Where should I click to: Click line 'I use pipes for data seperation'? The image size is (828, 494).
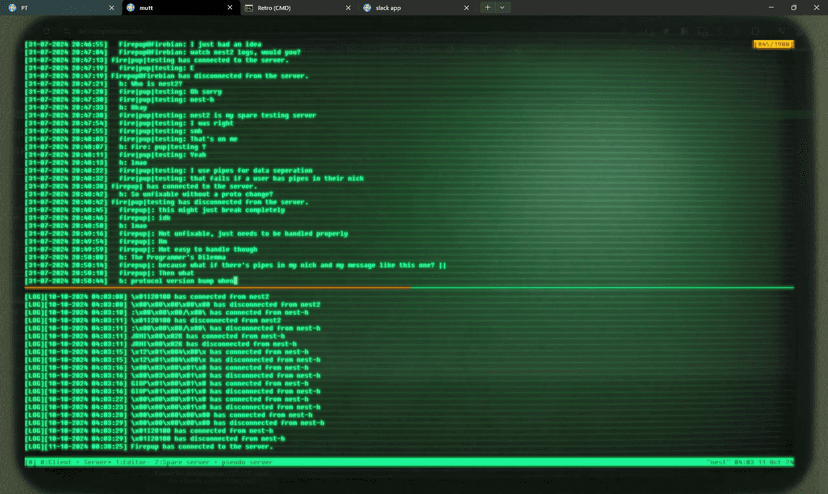pos(251,171)
